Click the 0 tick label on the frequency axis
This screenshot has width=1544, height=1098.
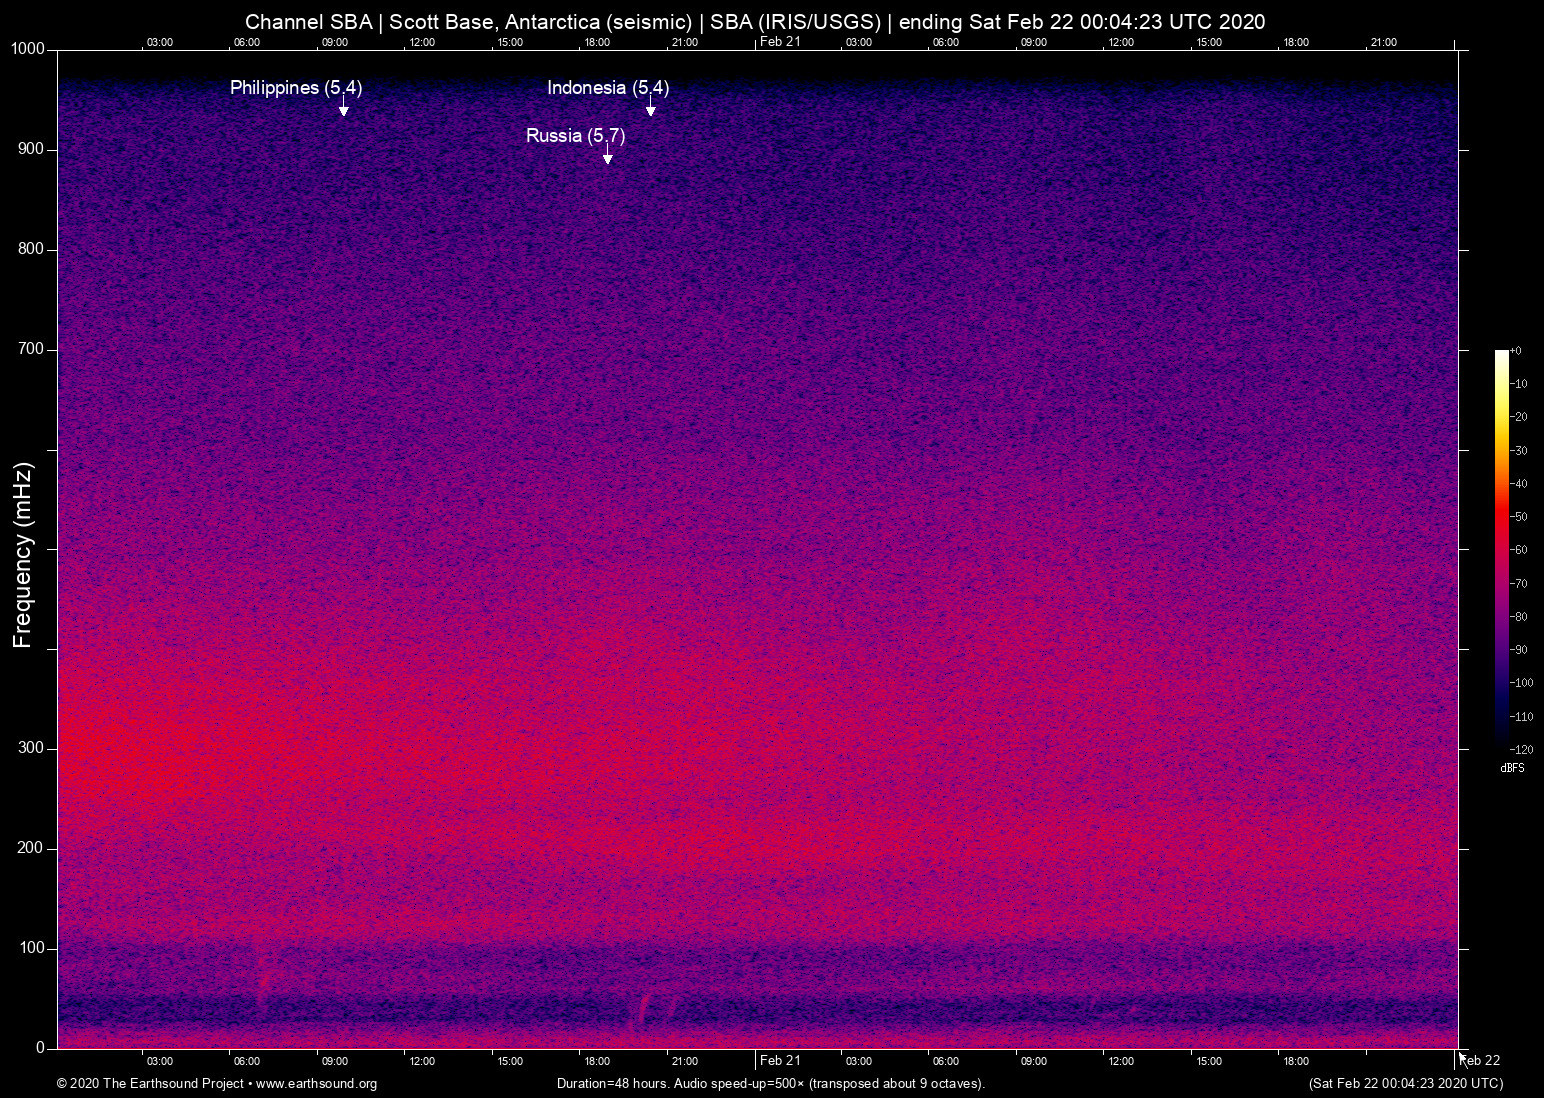point(40,1048)
